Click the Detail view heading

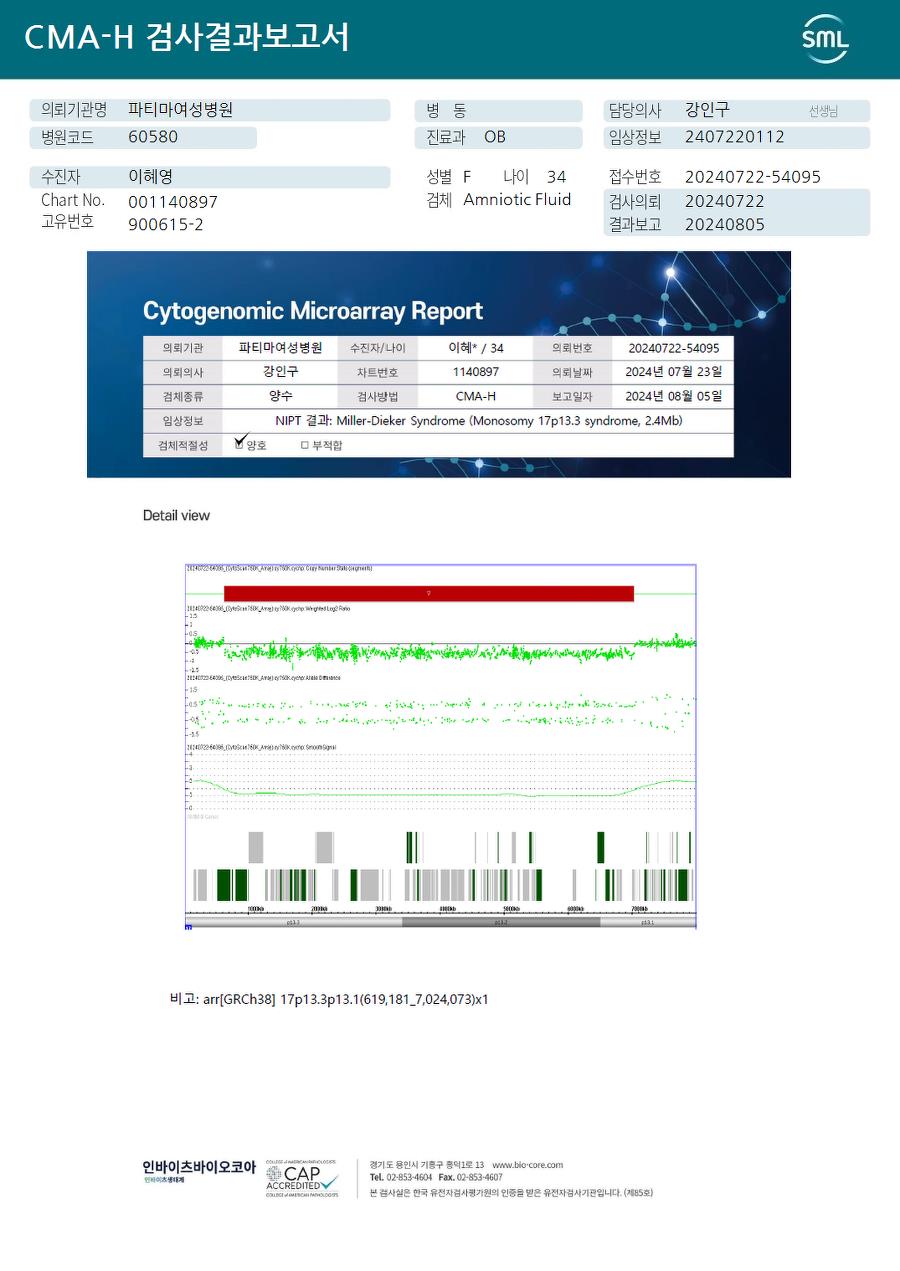click(x=177, y=516)
